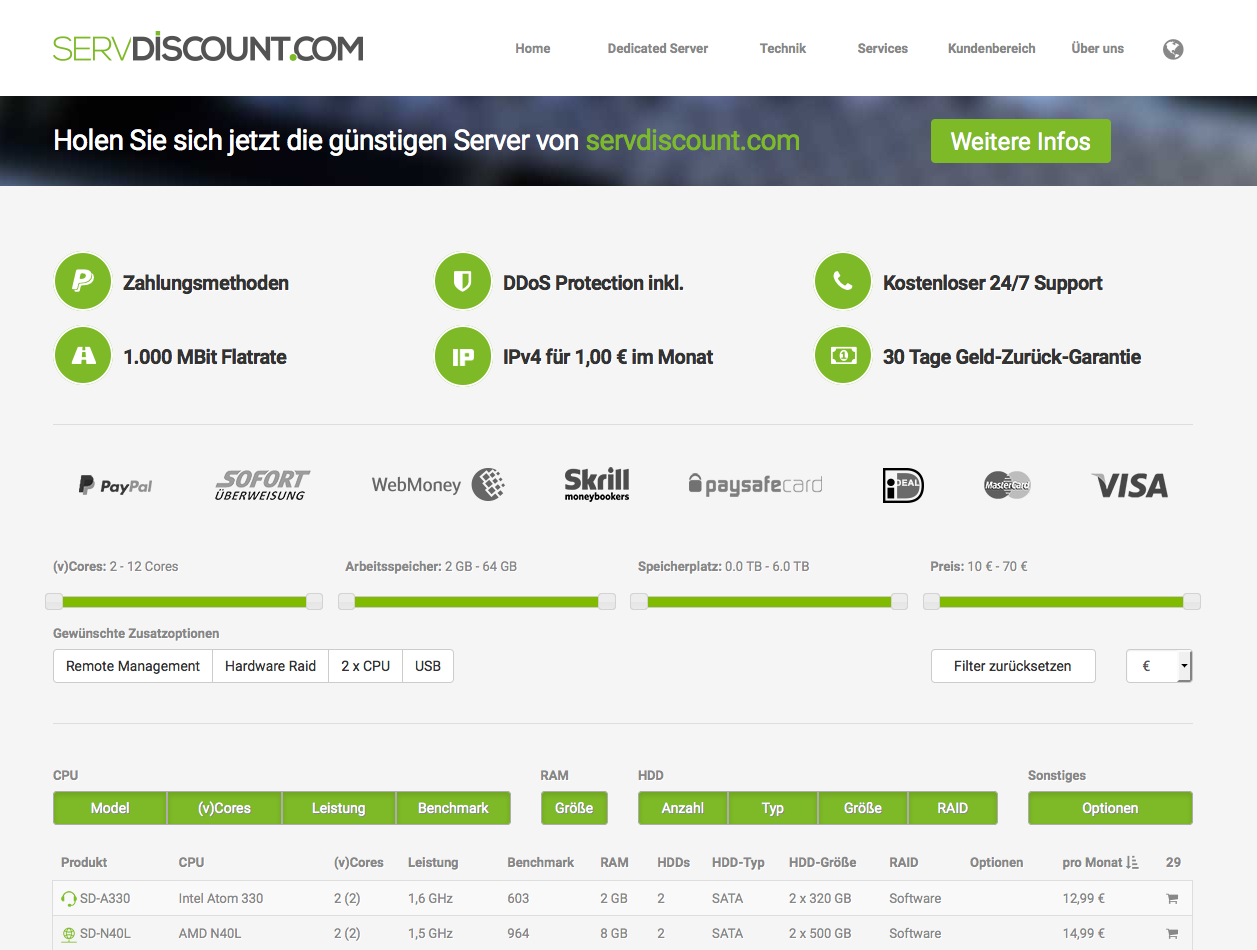Image resolution: width=1257 pixels, height=950 pixels.
Task: Toggle the (v)Cores column button
Action: pyautogui.click(x=224, y=808)
